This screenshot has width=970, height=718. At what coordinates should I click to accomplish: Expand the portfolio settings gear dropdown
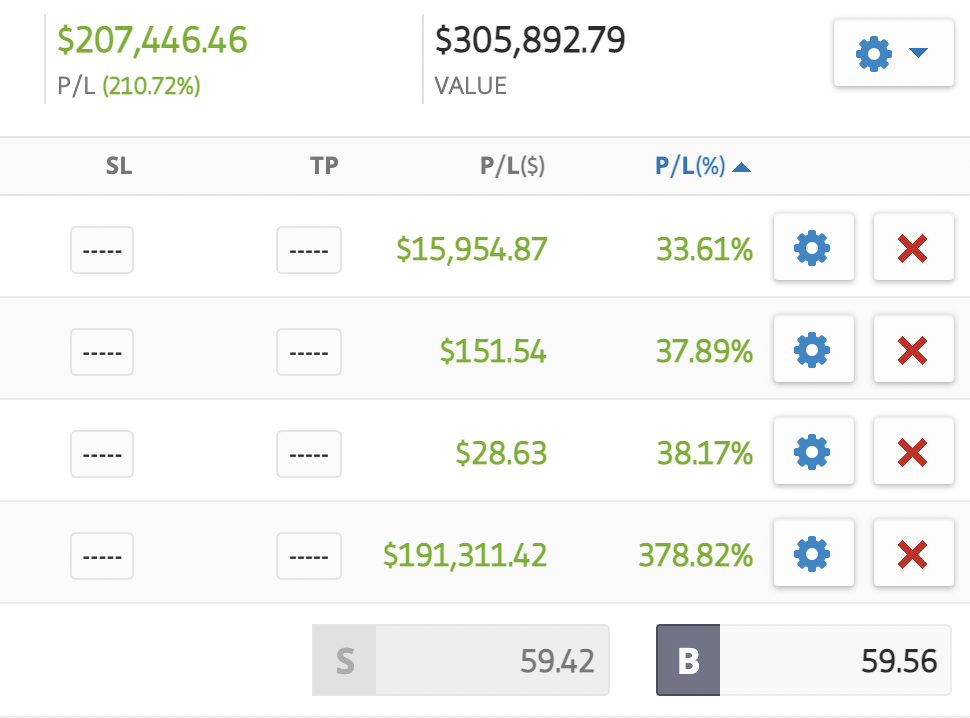point(893,53)
